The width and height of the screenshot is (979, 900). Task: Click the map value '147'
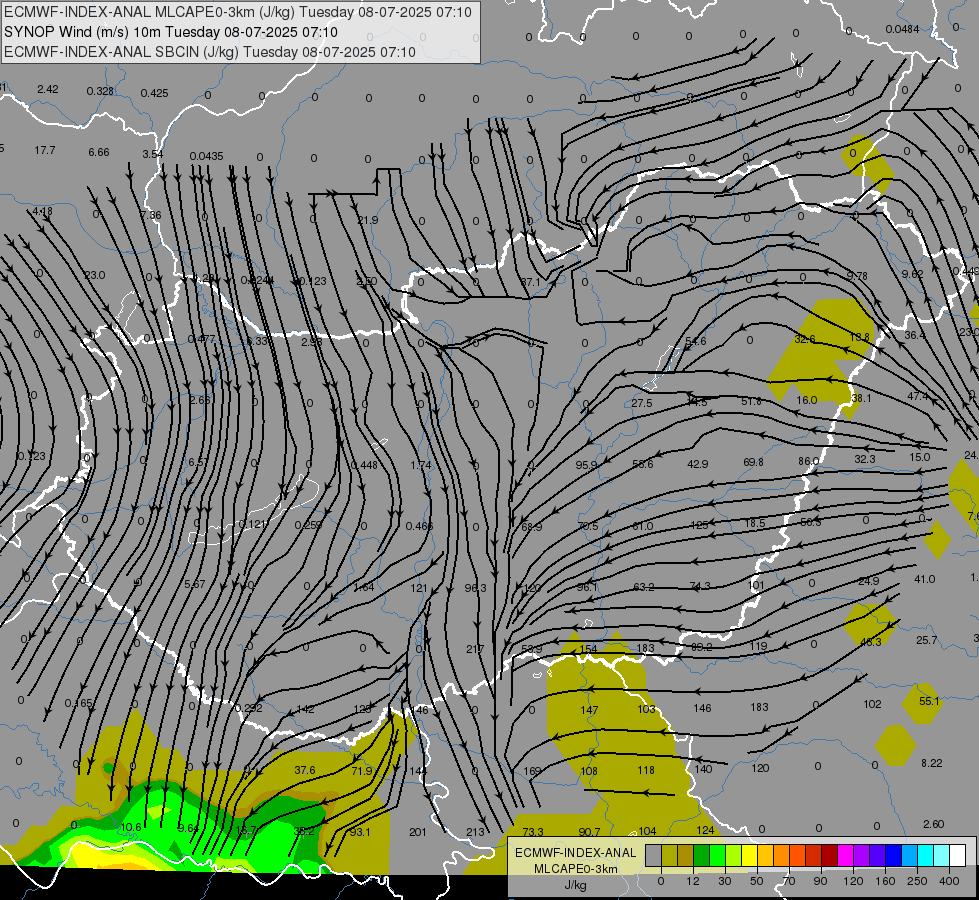click(x=589, y=710)
